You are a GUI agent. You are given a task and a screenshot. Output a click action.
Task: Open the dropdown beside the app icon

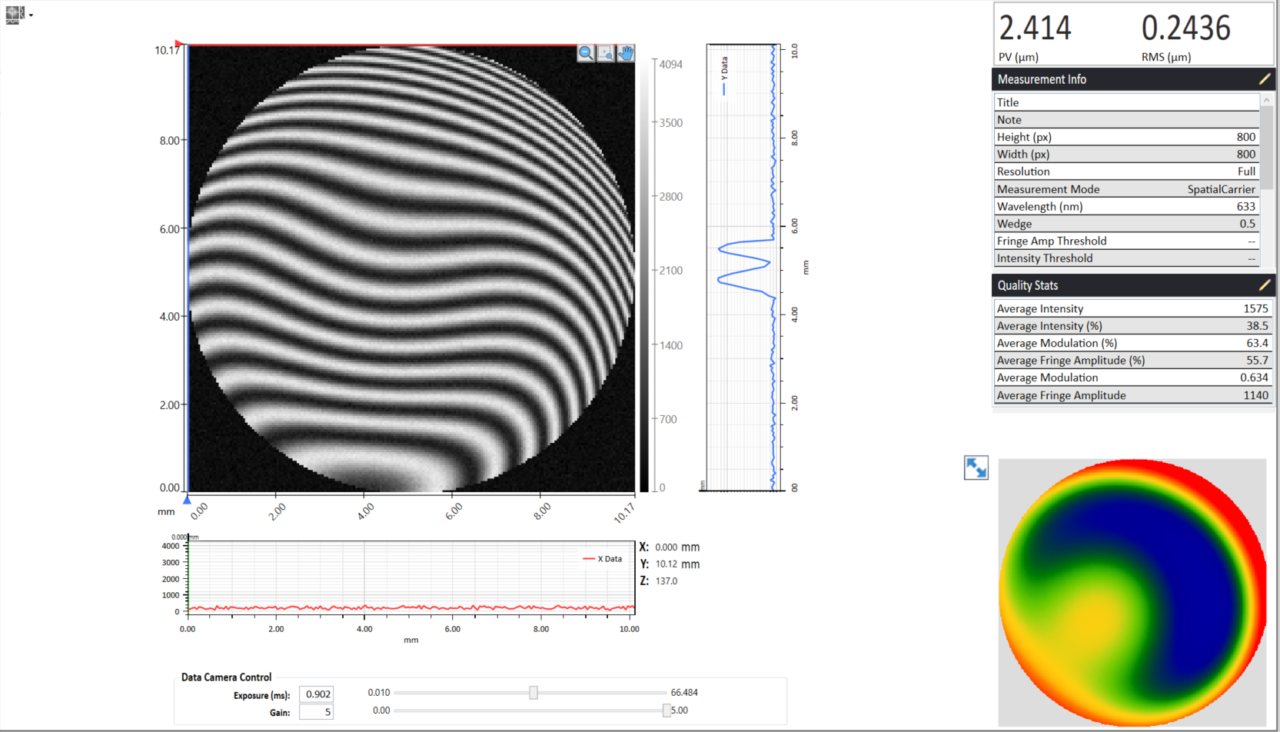[x=29, y=15]
